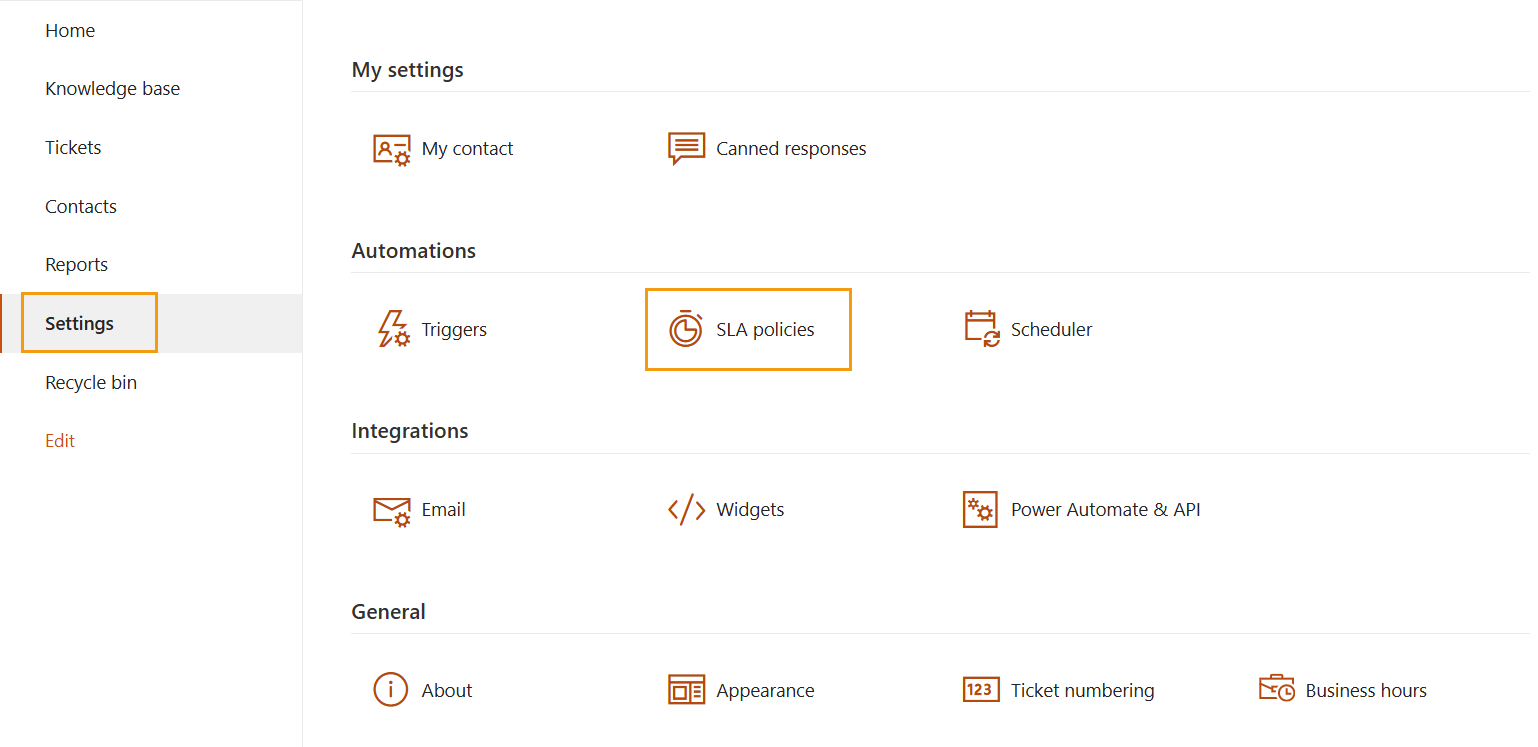The image size is (1538, 747).
Task: Open Knowledge base from the sidebar
Action: [112, 89]
